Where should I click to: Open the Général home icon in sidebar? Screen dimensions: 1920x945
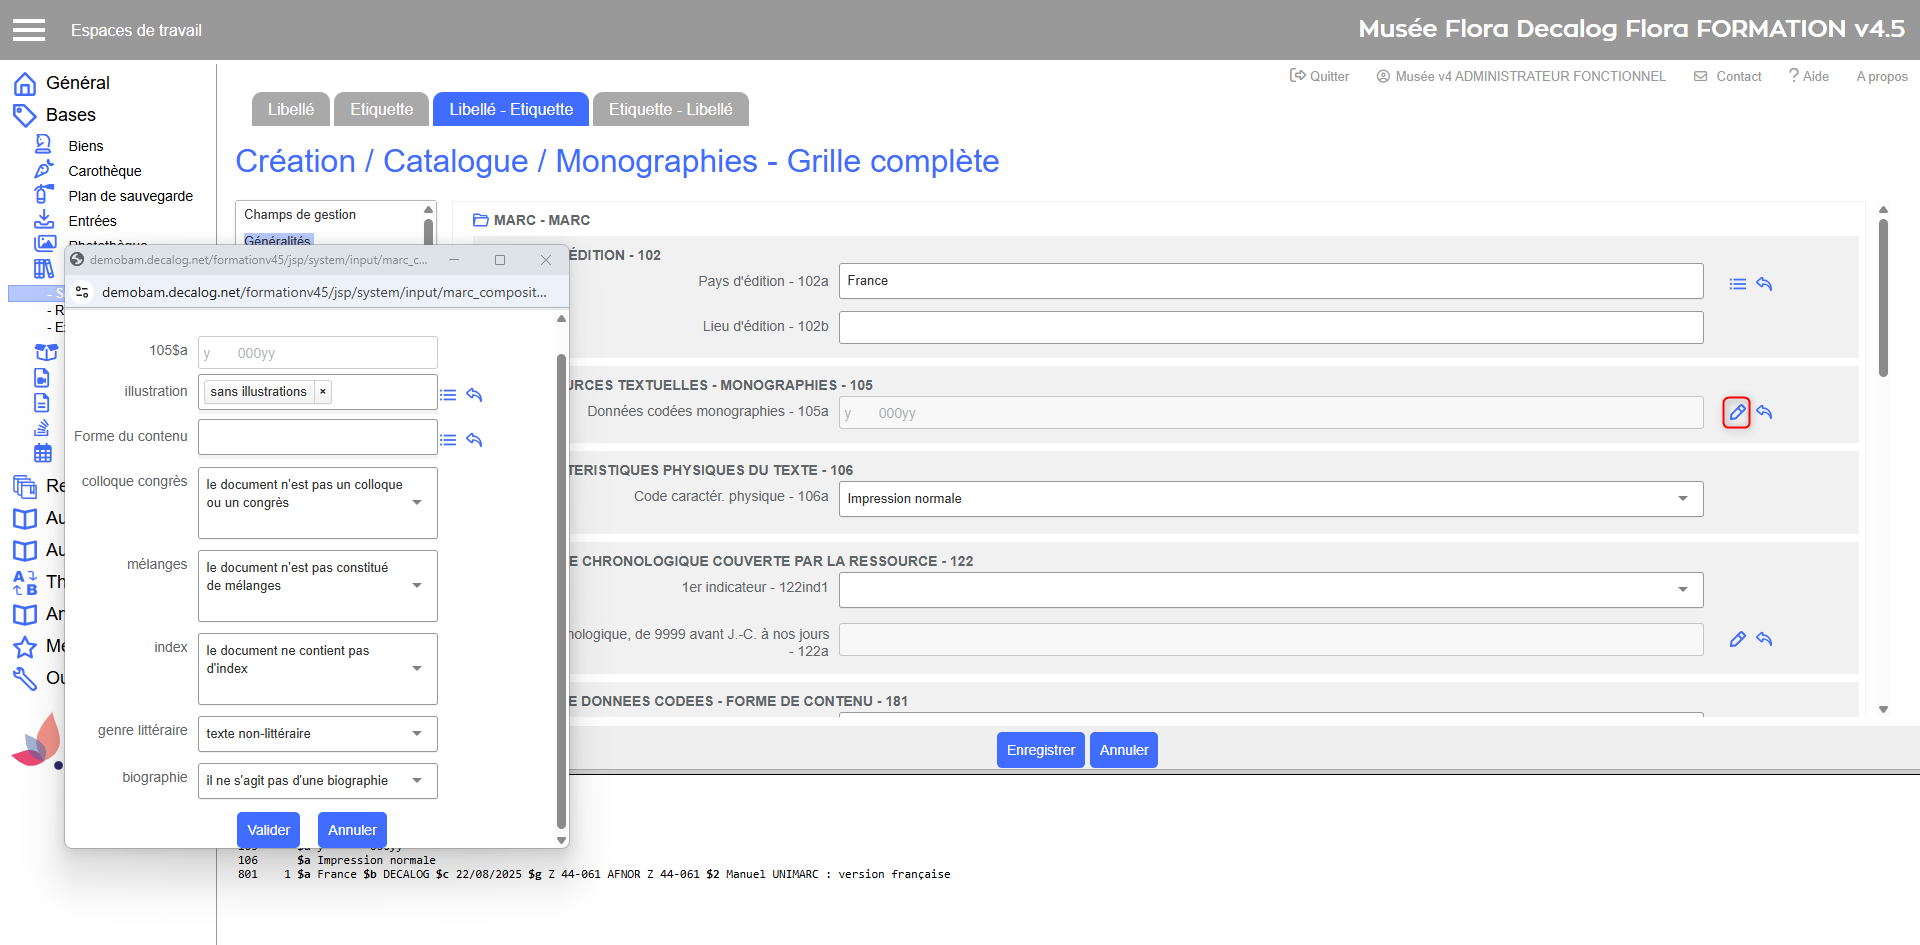(25, 83)
